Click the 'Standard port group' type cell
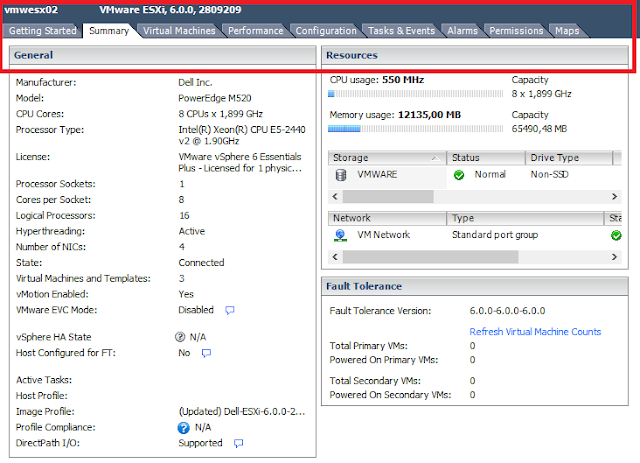 (x=495, y=235)
